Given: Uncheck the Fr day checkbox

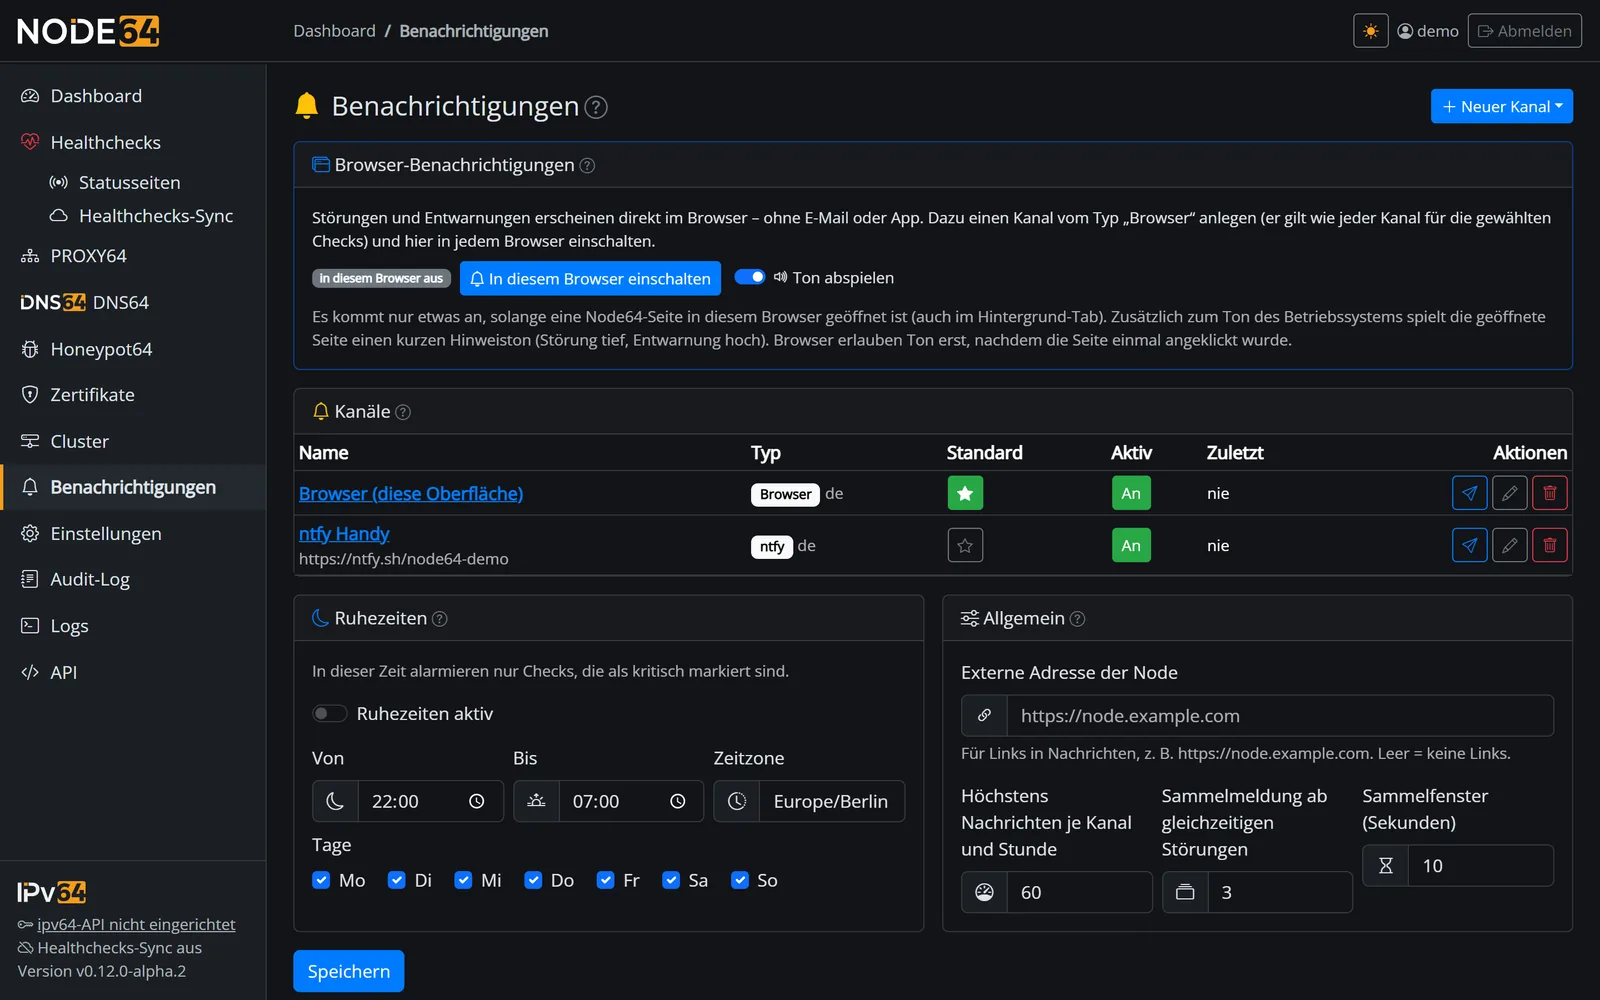Looking at the screenshot, I should point(605,880).
